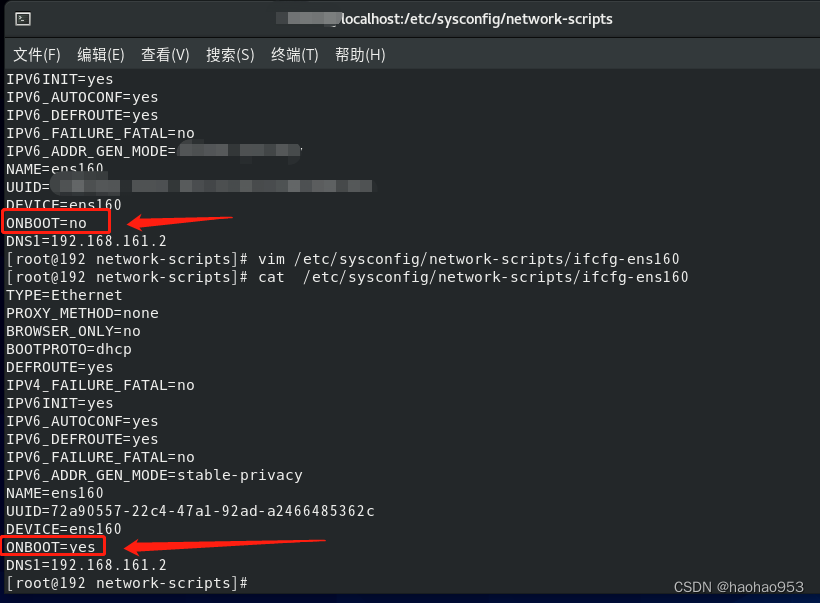Open the 查看(V) menu
Image resolution: width=820 pixels, height=603 pixels.
[x=165, y=55]
